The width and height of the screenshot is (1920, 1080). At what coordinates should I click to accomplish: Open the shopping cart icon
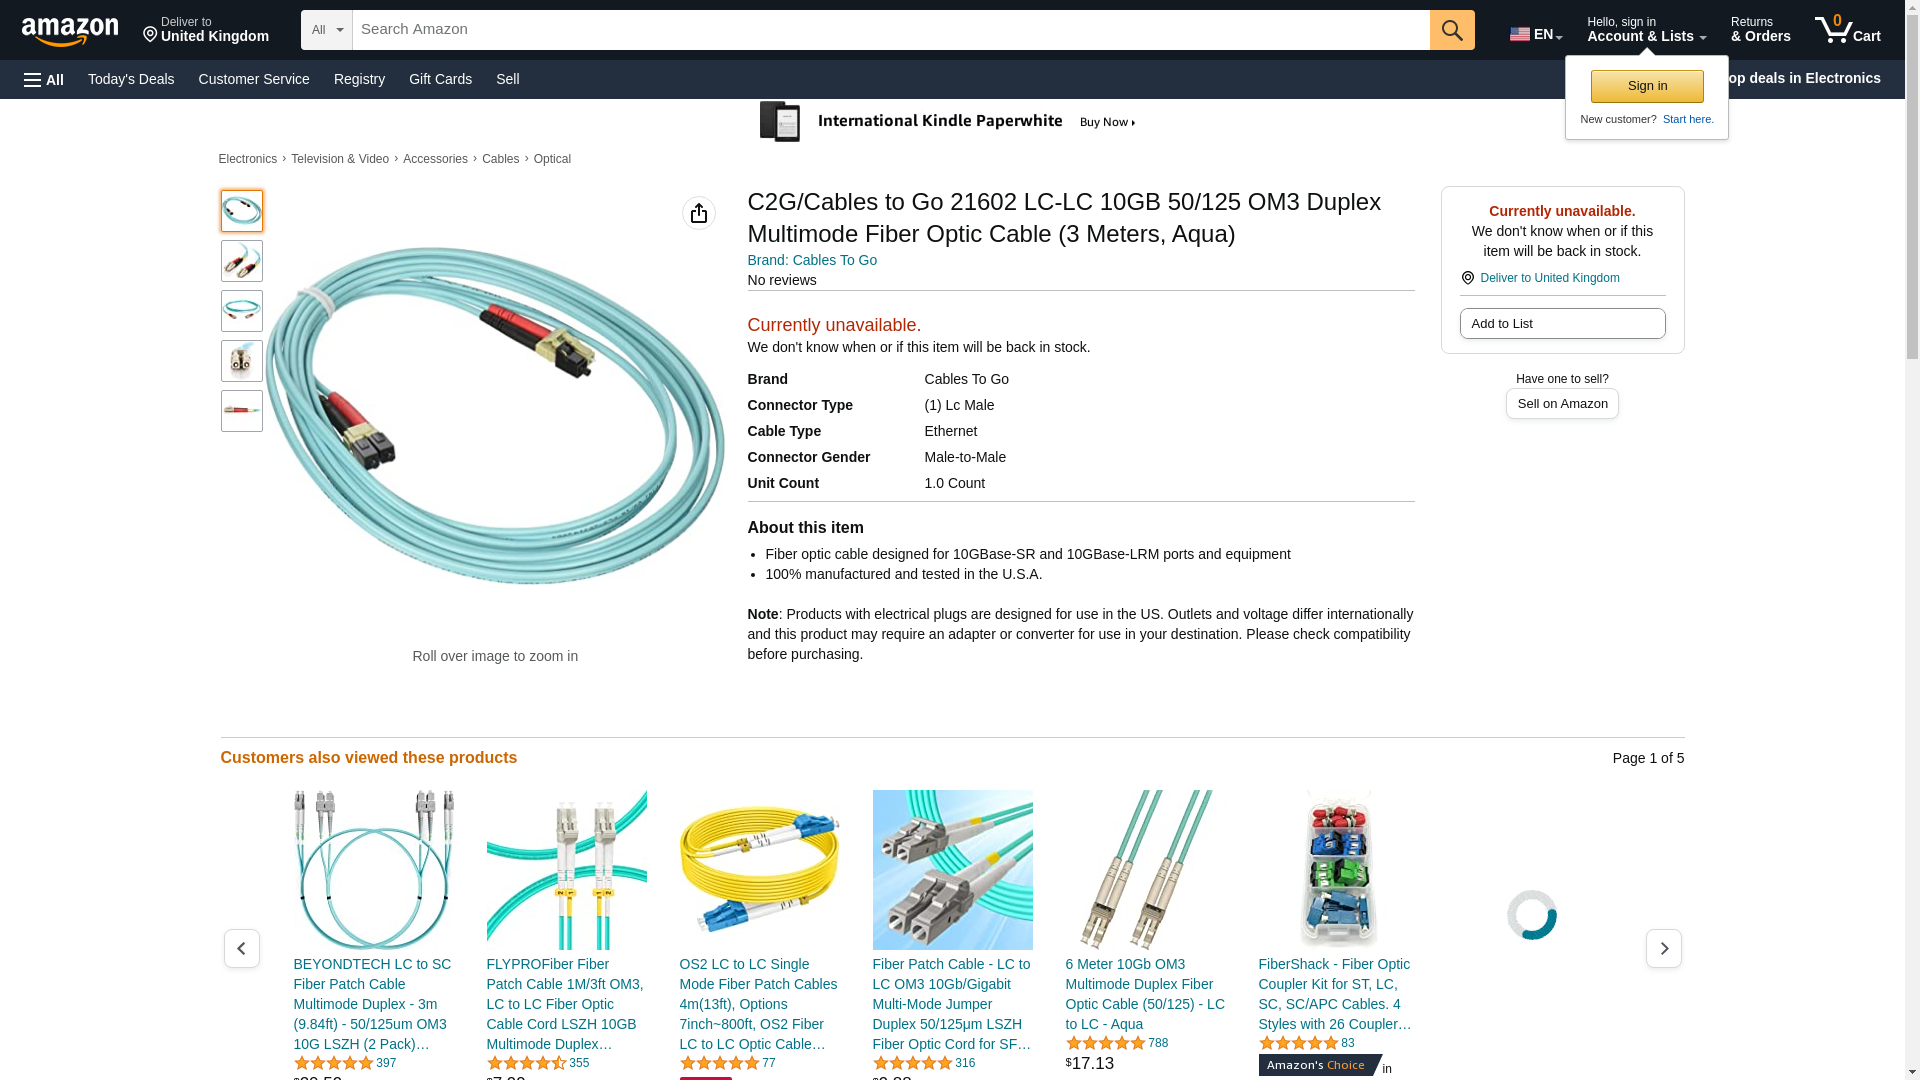click(1848, 30)
